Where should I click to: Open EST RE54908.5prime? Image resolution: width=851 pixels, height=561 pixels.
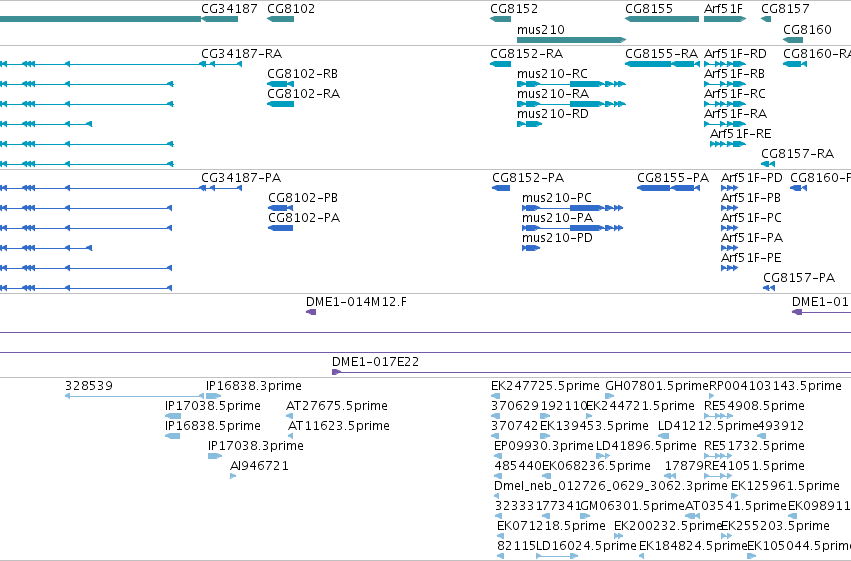[x=754, y=406]
